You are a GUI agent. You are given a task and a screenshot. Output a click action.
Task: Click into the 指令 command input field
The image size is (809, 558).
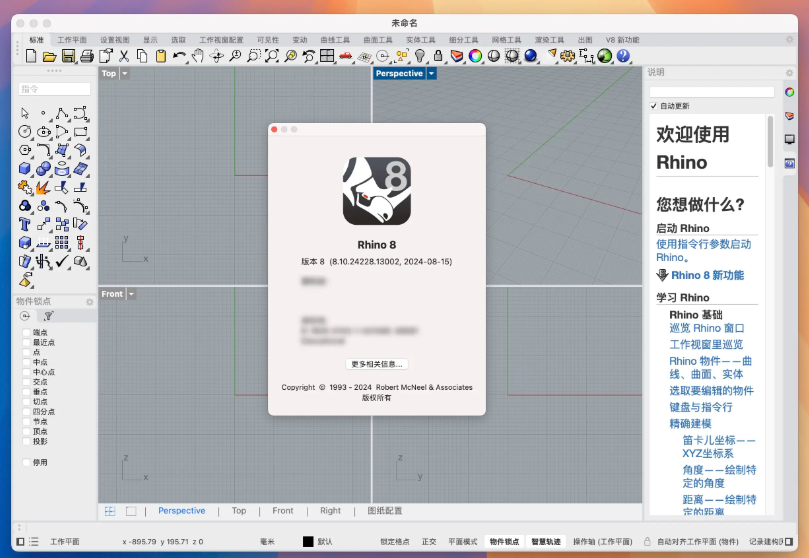point(54,89)
